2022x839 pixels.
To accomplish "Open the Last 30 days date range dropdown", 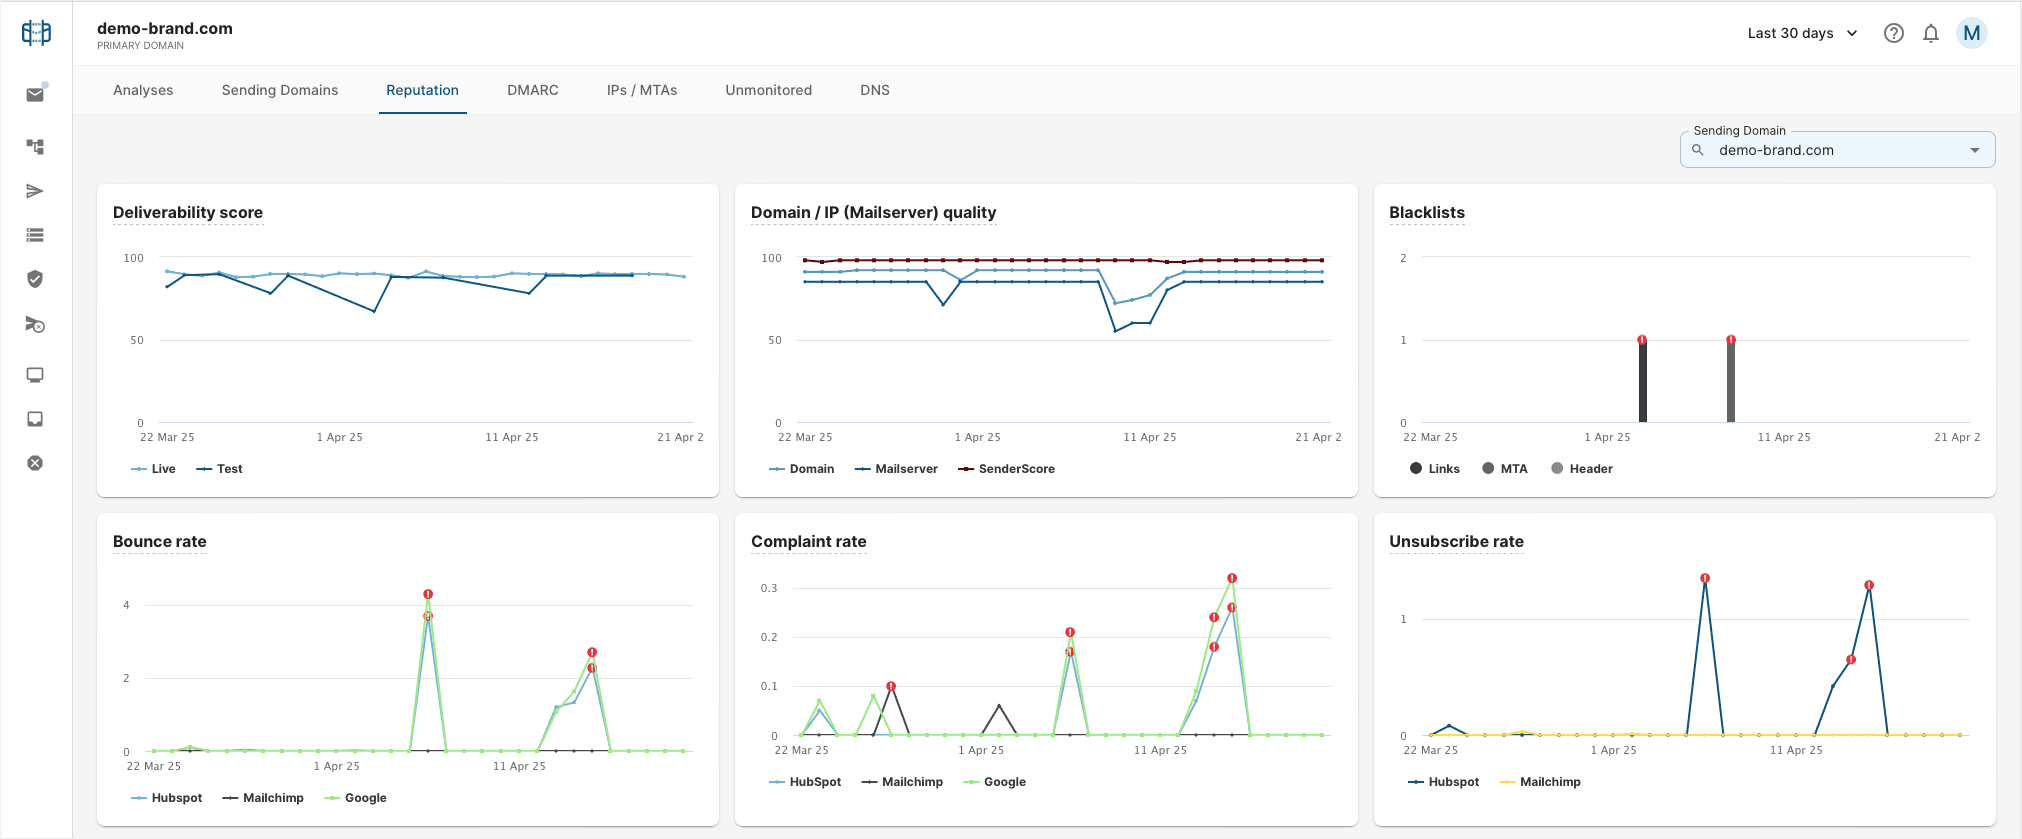I will pyautogui.click(x=1802, y=33).
